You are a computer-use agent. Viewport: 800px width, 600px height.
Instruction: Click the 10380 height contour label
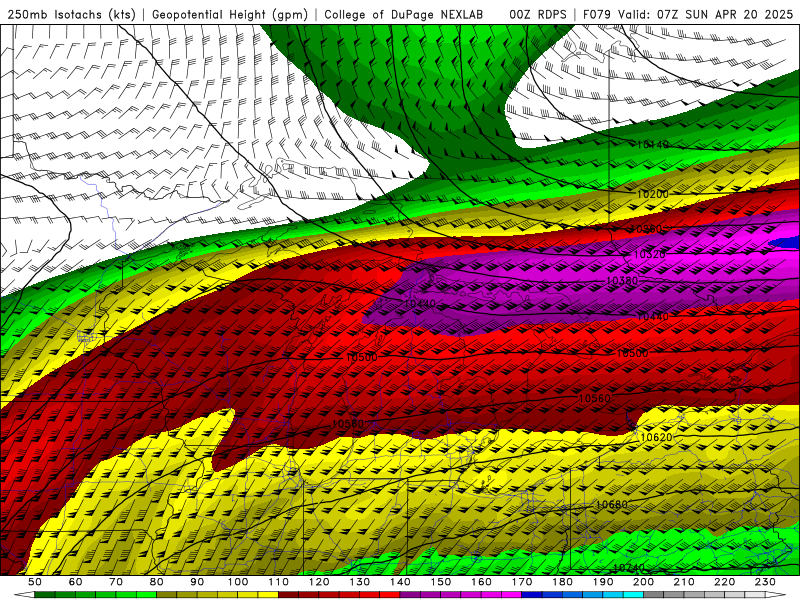pyautogui.click(x=622, y=281)
